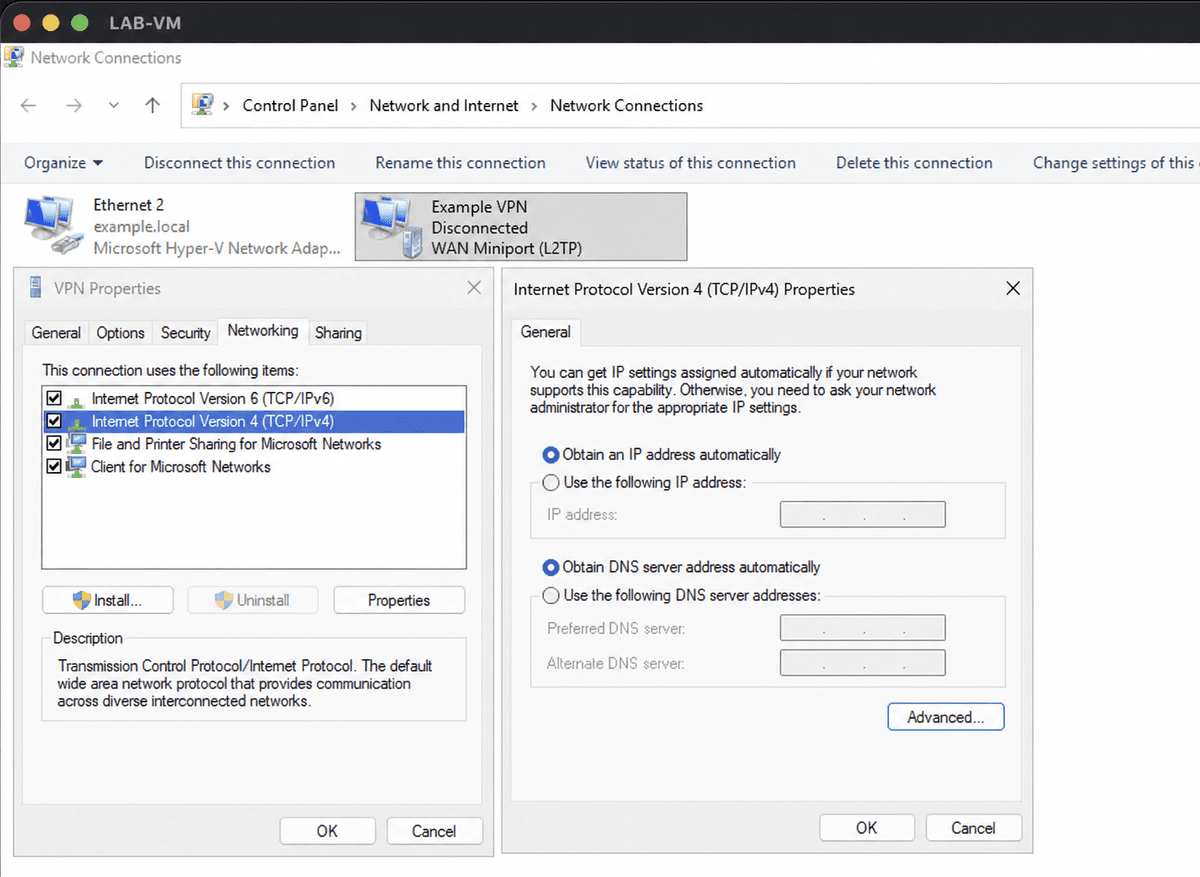The image size is (1200, 877).
Task: Go up one level with the Up arrow
Action: point(152,105)
